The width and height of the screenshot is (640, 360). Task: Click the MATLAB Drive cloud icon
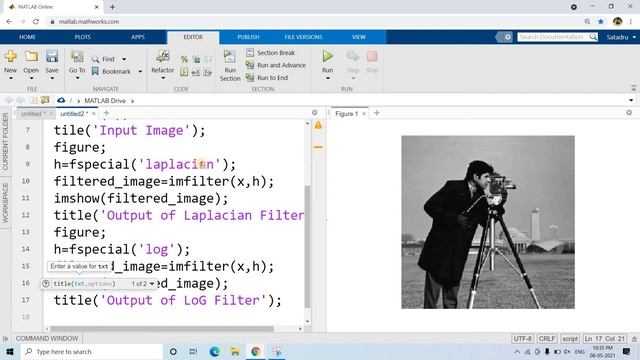[x=61, y=100]
